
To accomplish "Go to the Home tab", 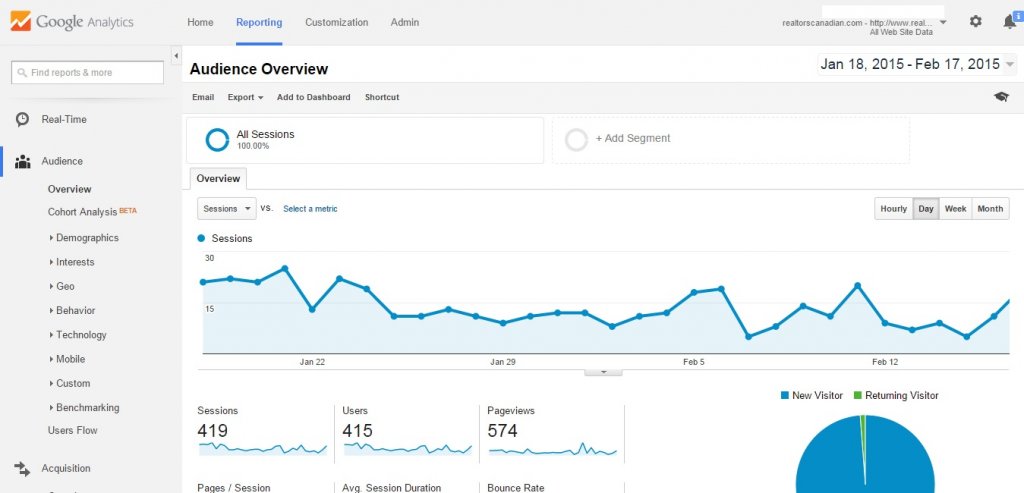I will [x=200, y=22].
